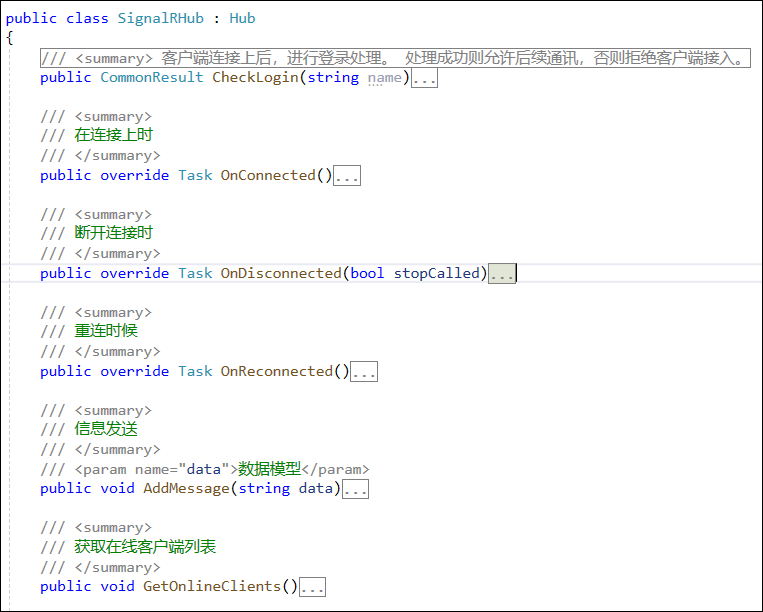Expand the collapsed summary comment above CheckLogin

tap(395, 58)
